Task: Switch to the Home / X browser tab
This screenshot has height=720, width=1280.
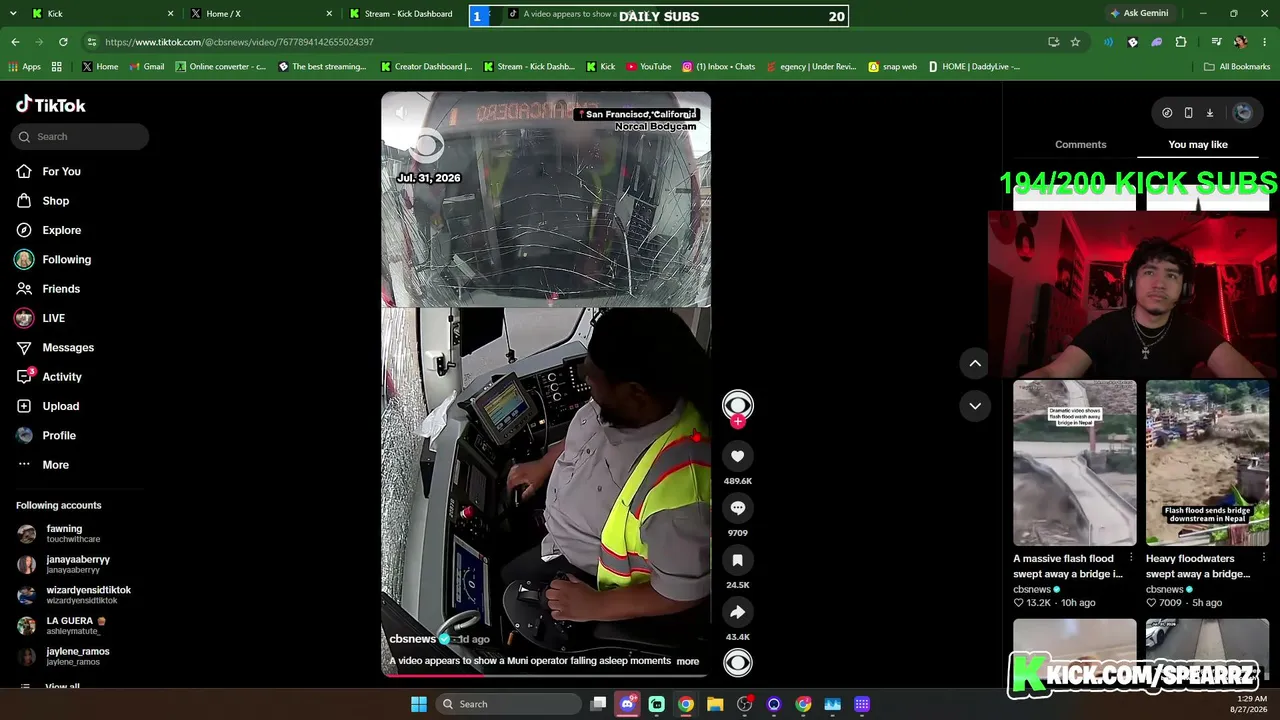Action: pyautogui.click(x=261, y=14)
